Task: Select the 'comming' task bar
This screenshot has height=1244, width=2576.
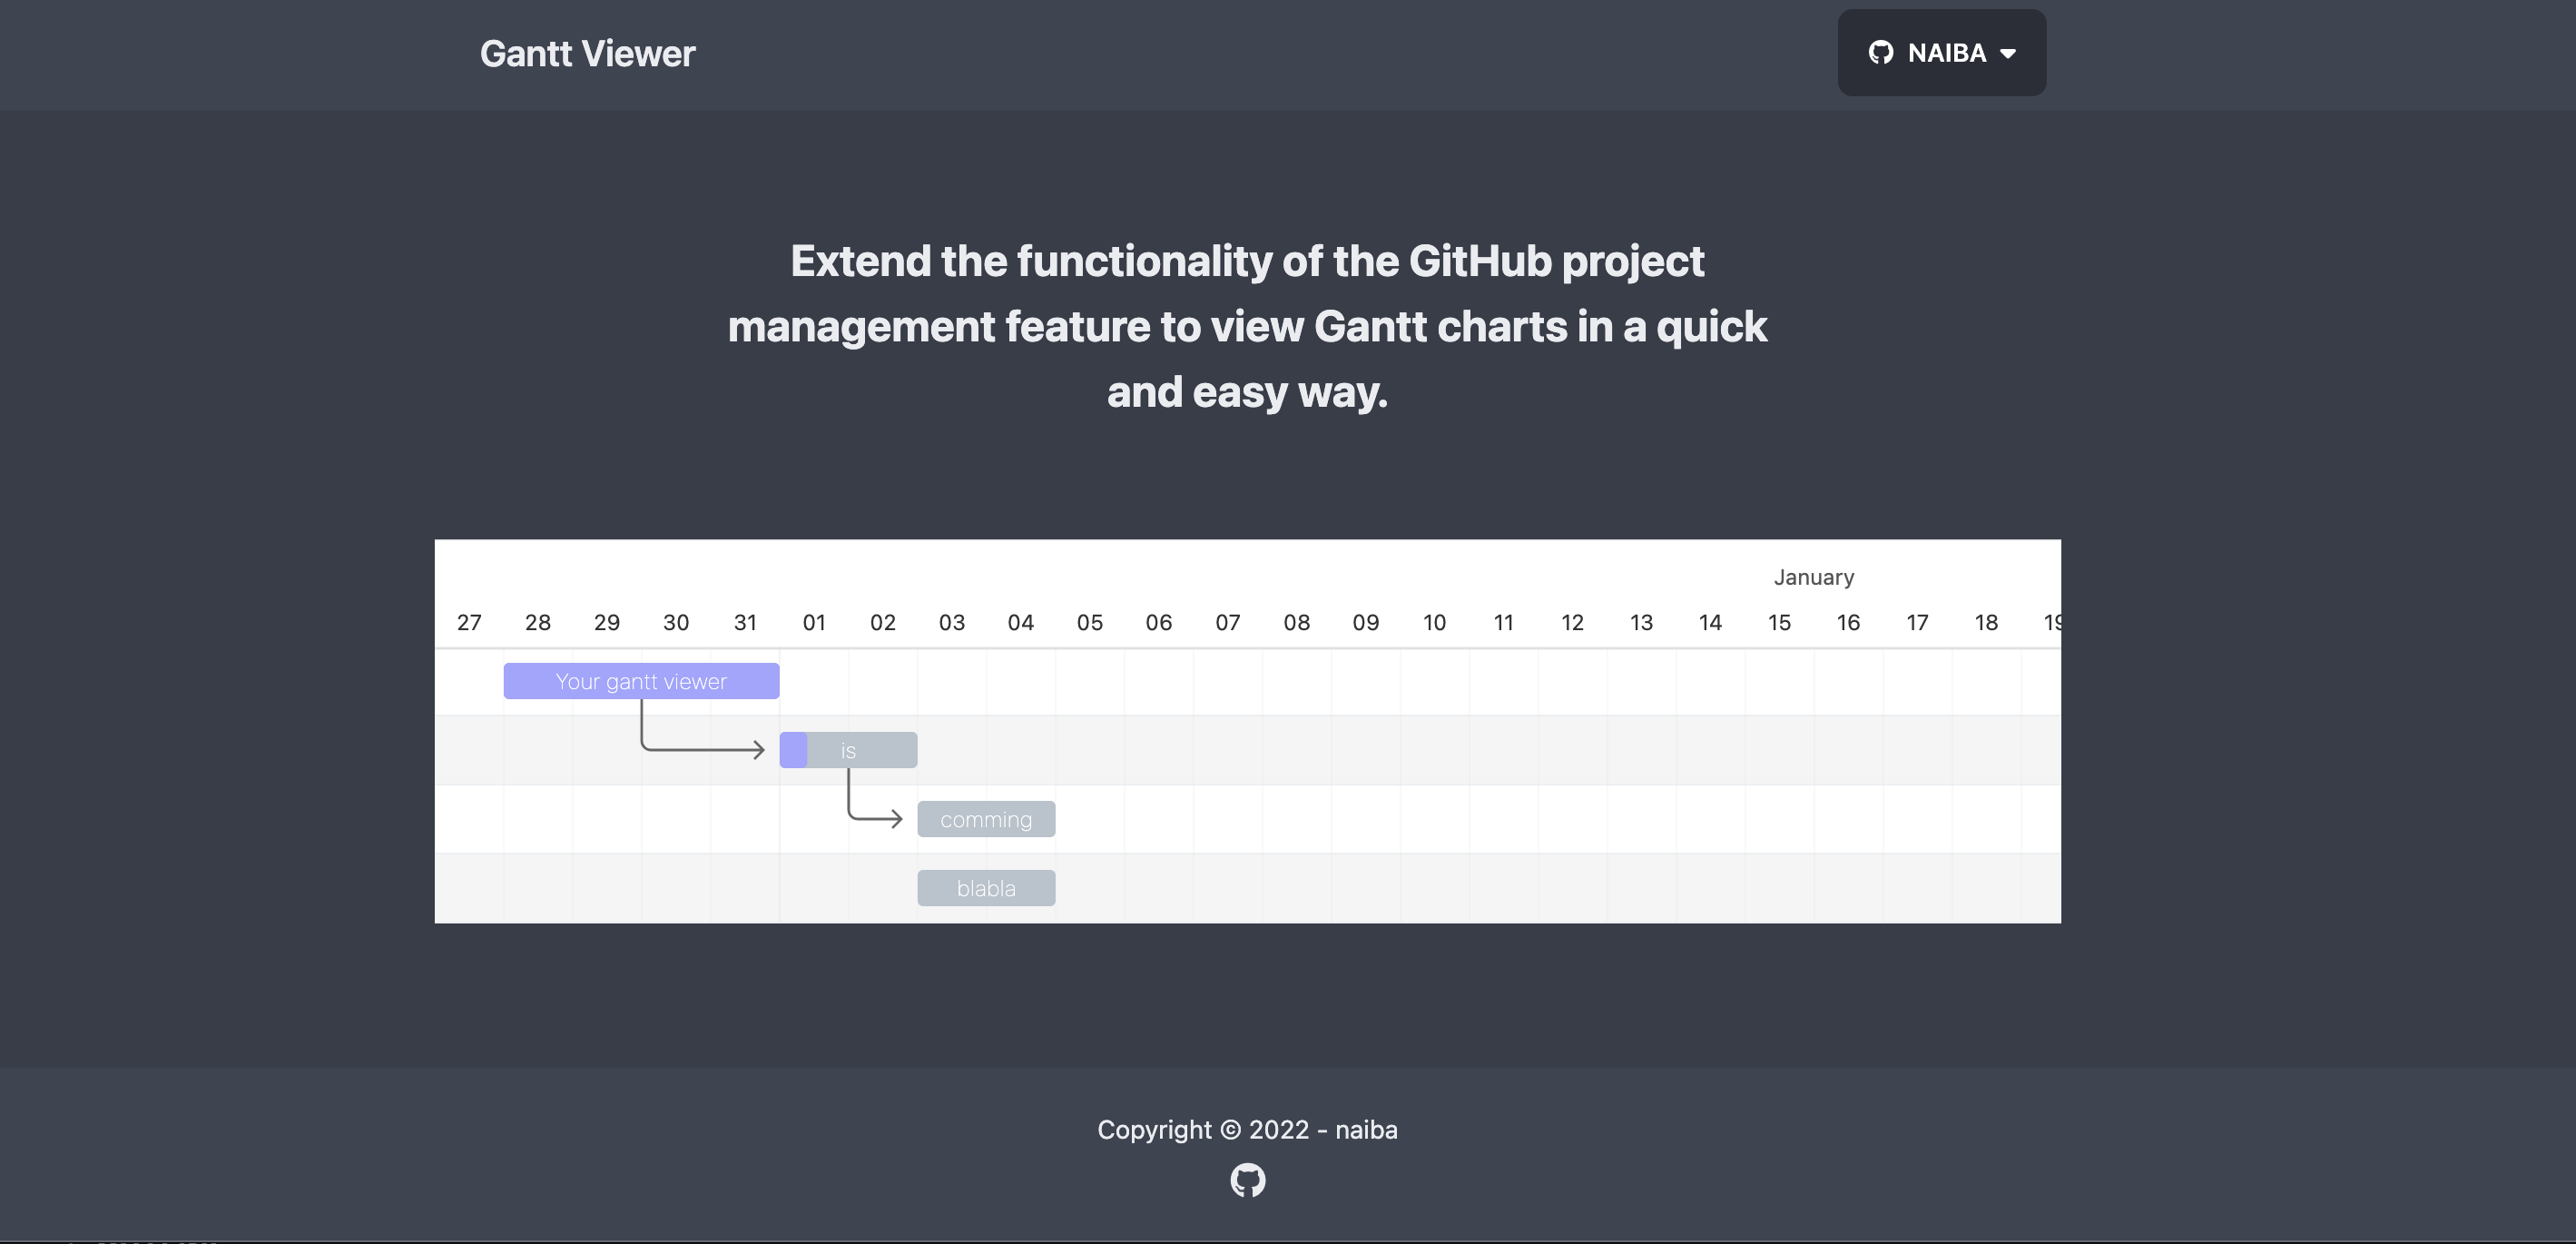Action: pyautogui.click(x=986, y=819)
